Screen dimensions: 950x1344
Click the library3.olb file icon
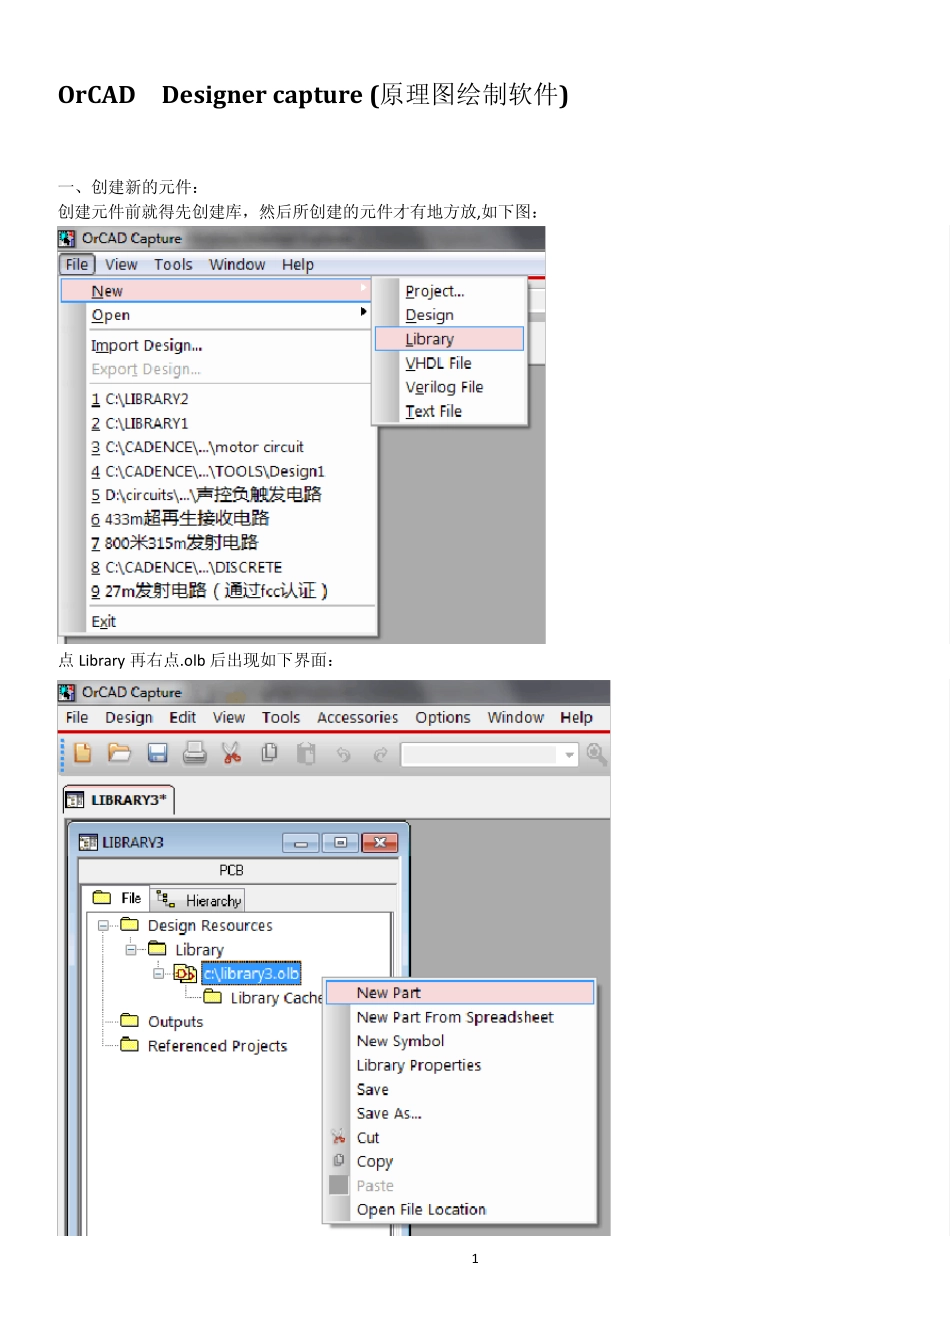(185, 973)
